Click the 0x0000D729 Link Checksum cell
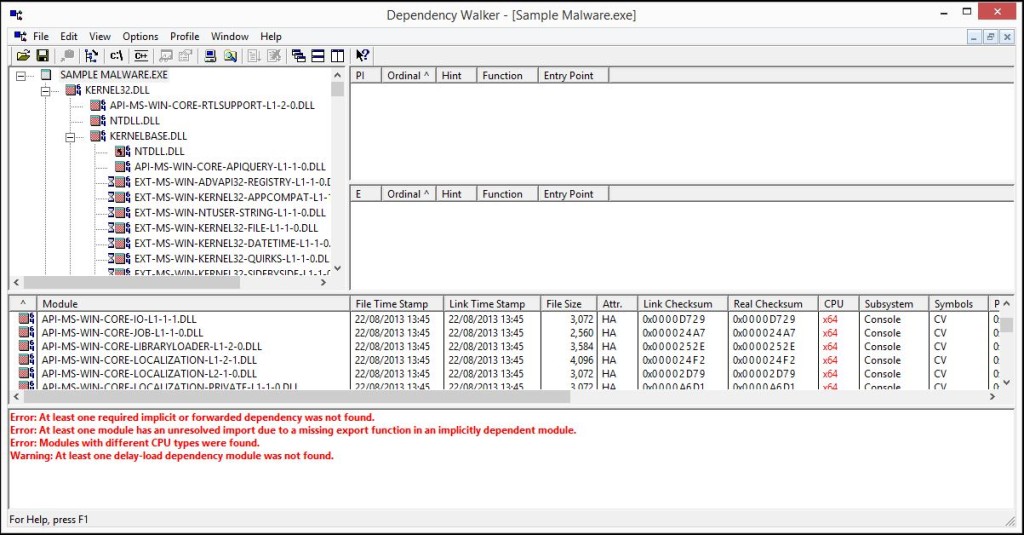The height and width of the screenshot is (535, 1024). (x=673, y=319)
